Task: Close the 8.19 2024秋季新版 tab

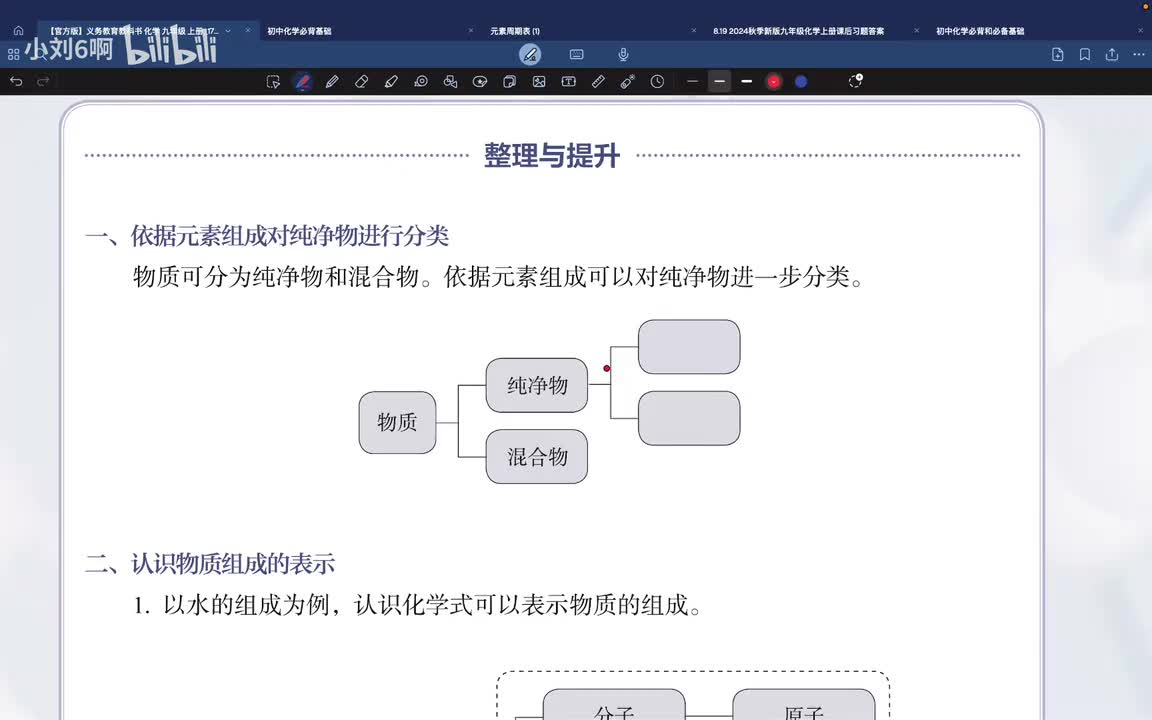Action: click(x=916, y=31)
